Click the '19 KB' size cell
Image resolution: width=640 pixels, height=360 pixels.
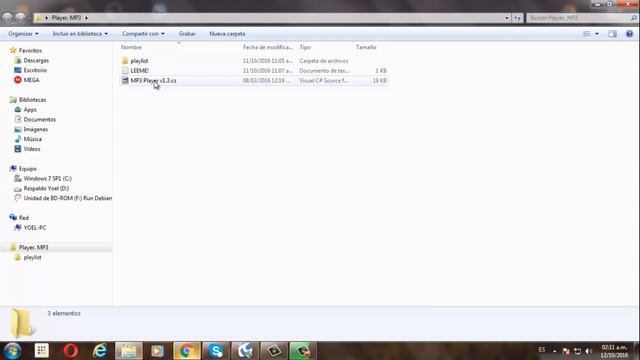380,80
